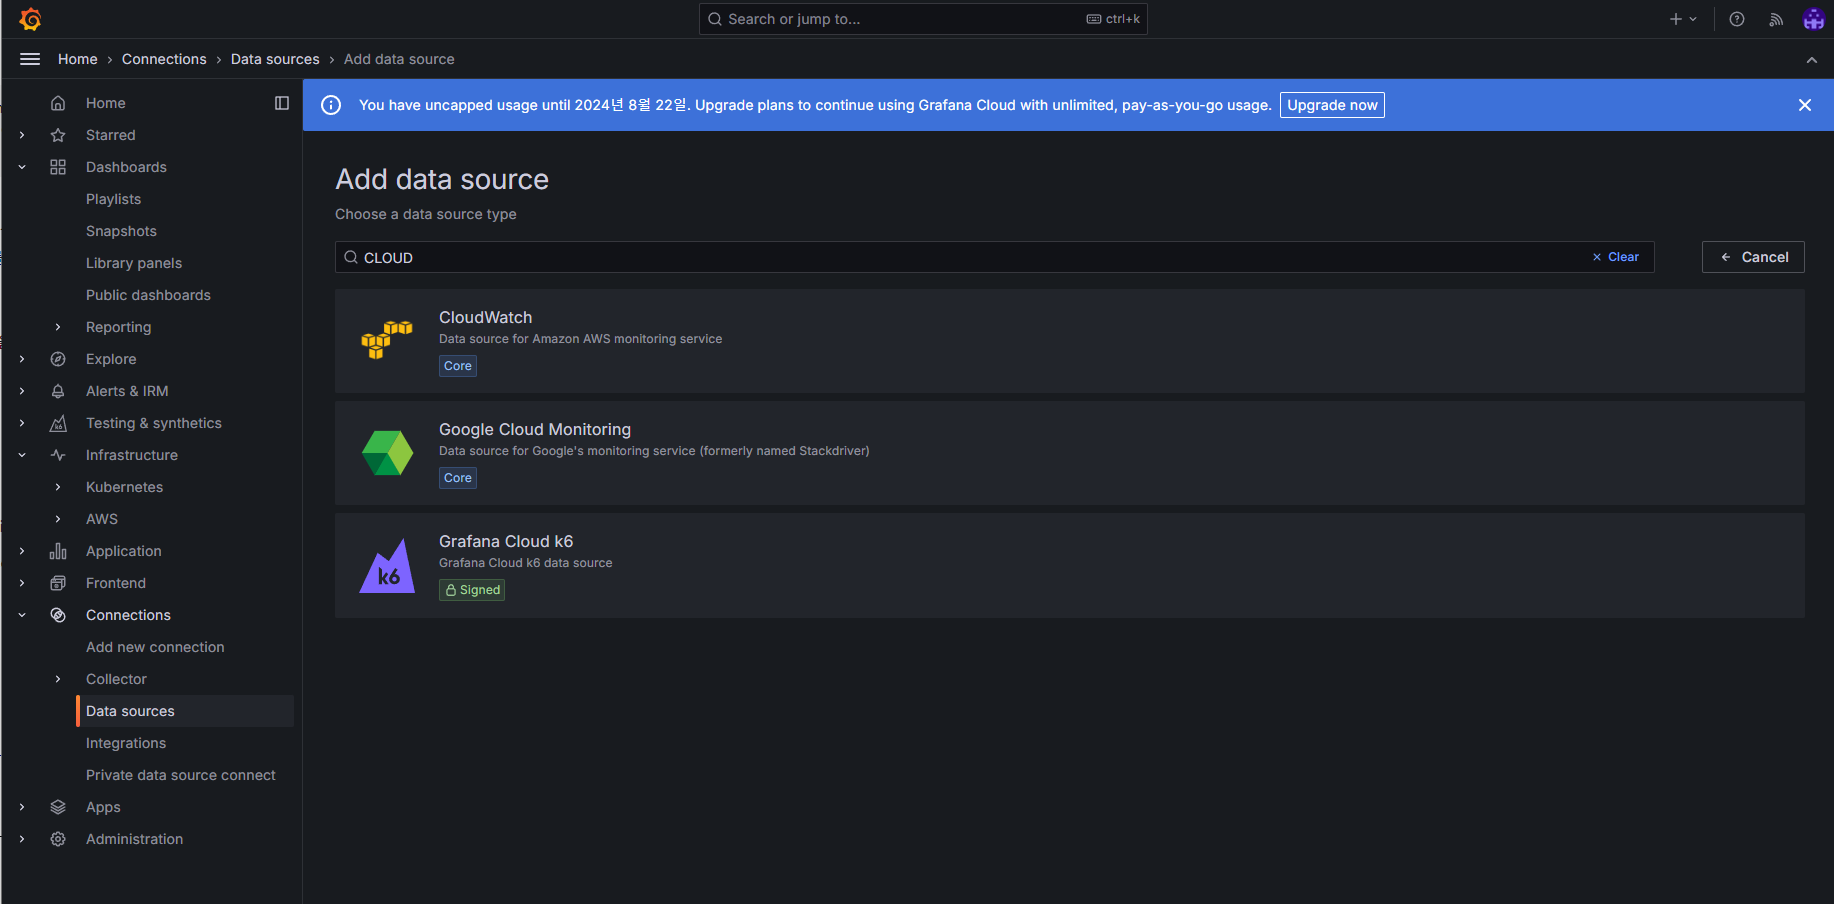1834x904 pixels.
Task: Dock or undock the sidebar menu icon
Action: click(x=282, y=103)
